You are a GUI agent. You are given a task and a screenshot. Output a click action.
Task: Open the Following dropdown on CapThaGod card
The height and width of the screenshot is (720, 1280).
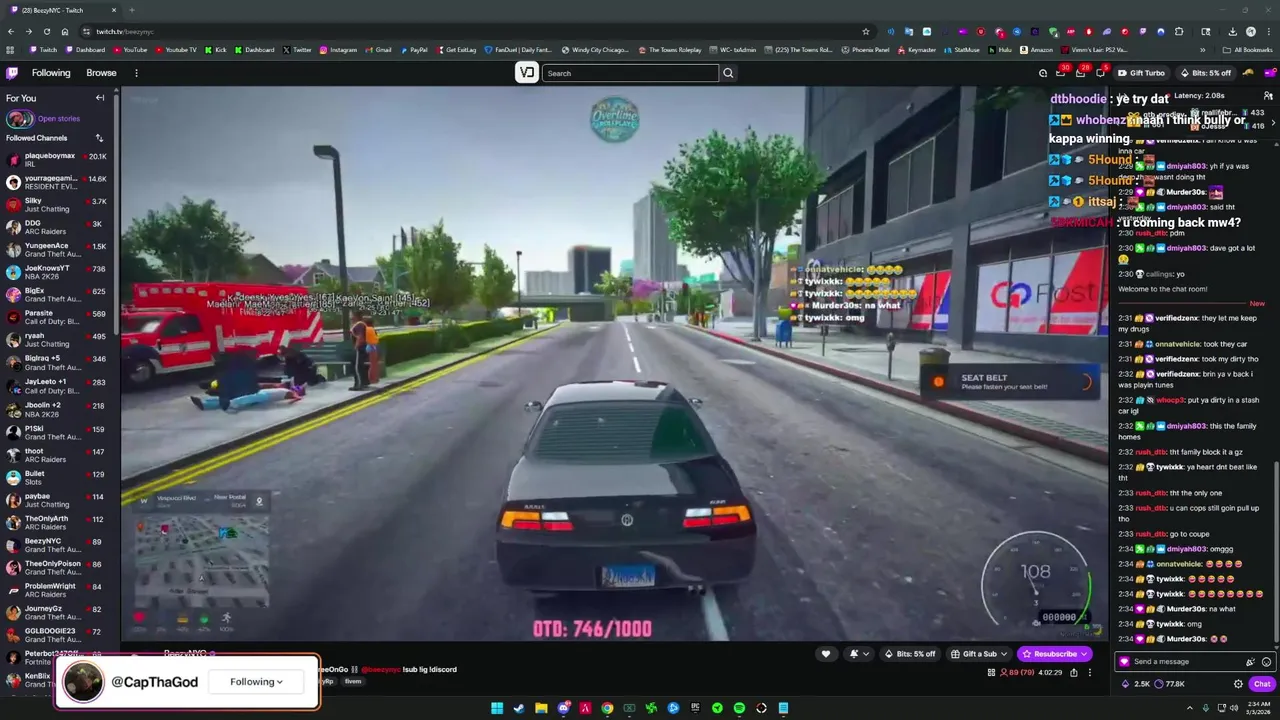[x=256, y=682]
